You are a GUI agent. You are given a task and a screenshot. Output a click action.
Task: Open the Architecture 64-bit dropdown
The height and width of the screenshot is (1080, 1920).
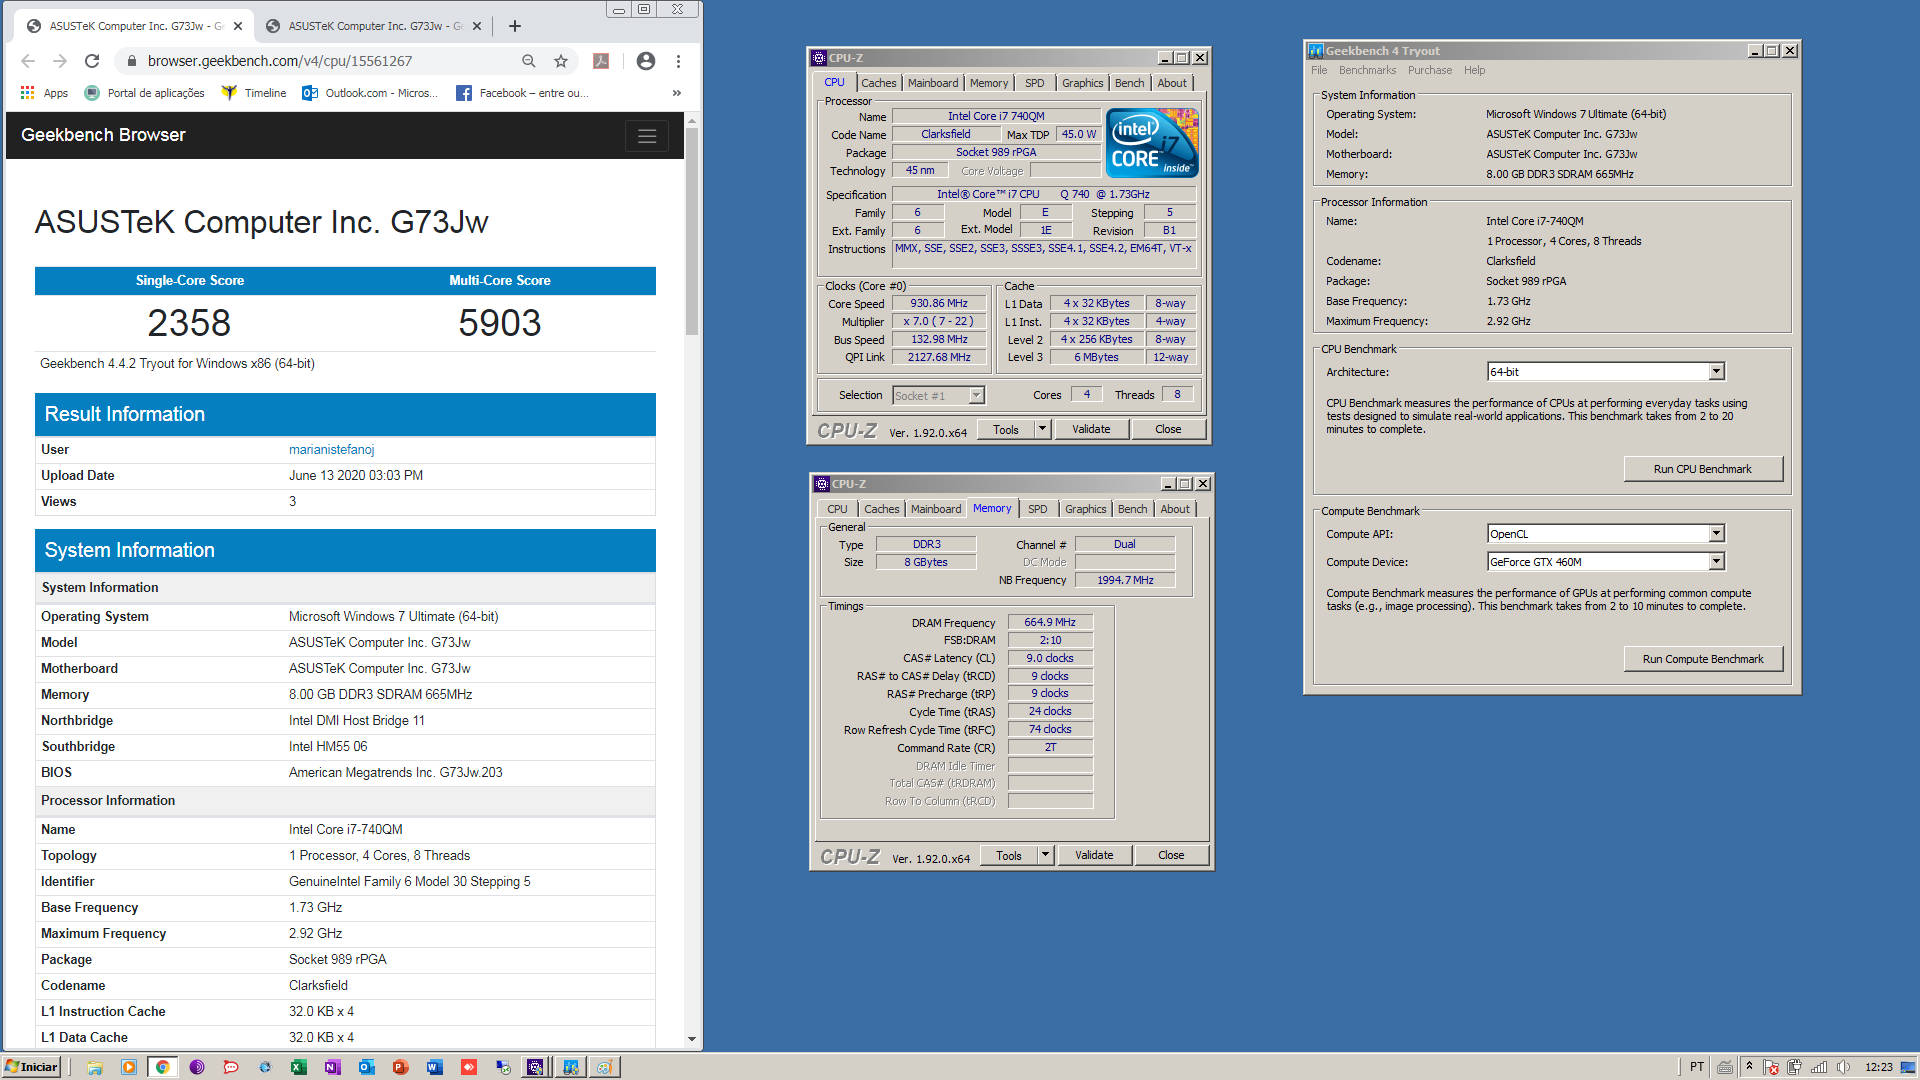tap(1716, 372)
